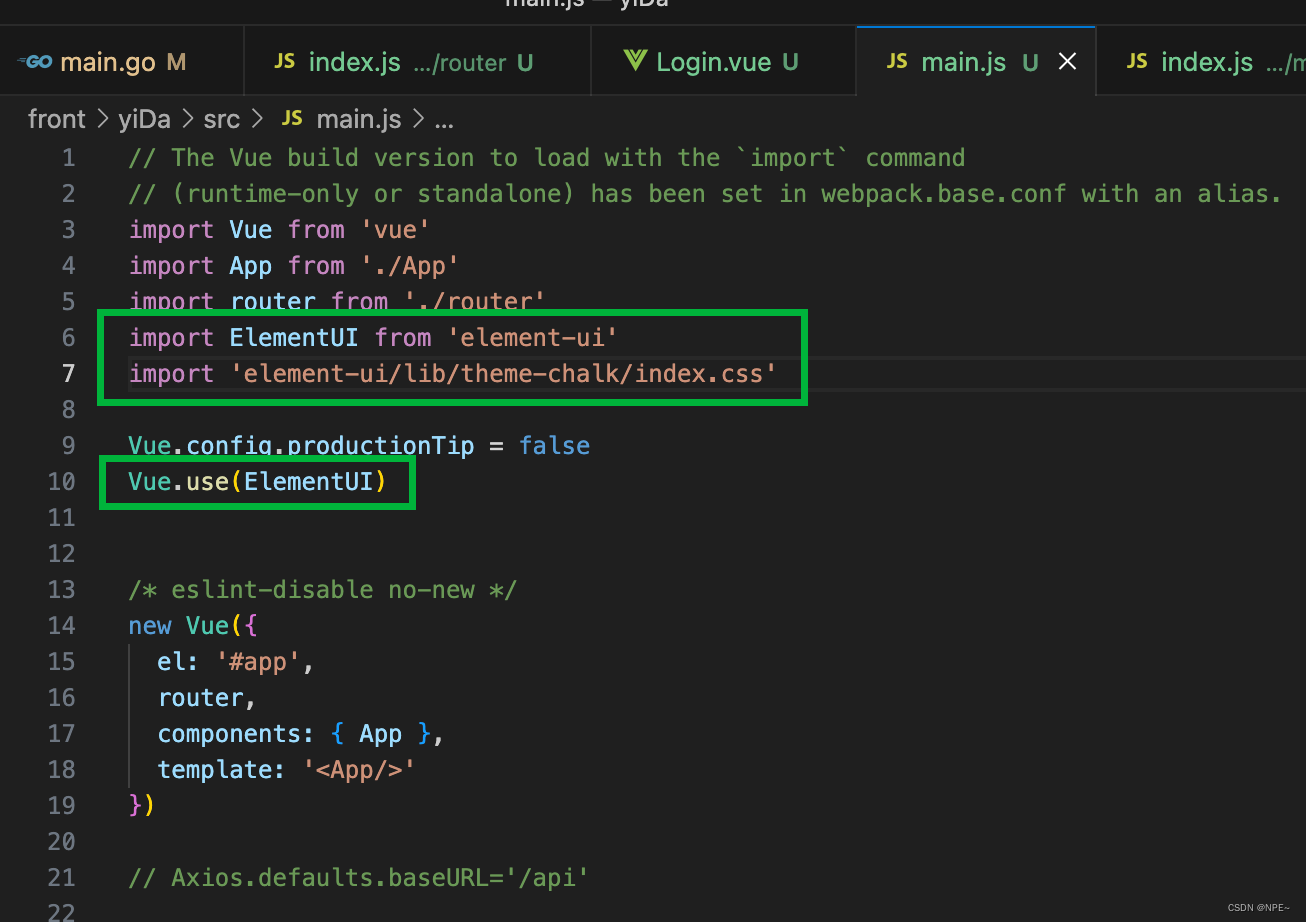Click the eslint-disable no-new comment
Image resolution: width=1306 pixels, height=922 pixels.
click(323, 590)
